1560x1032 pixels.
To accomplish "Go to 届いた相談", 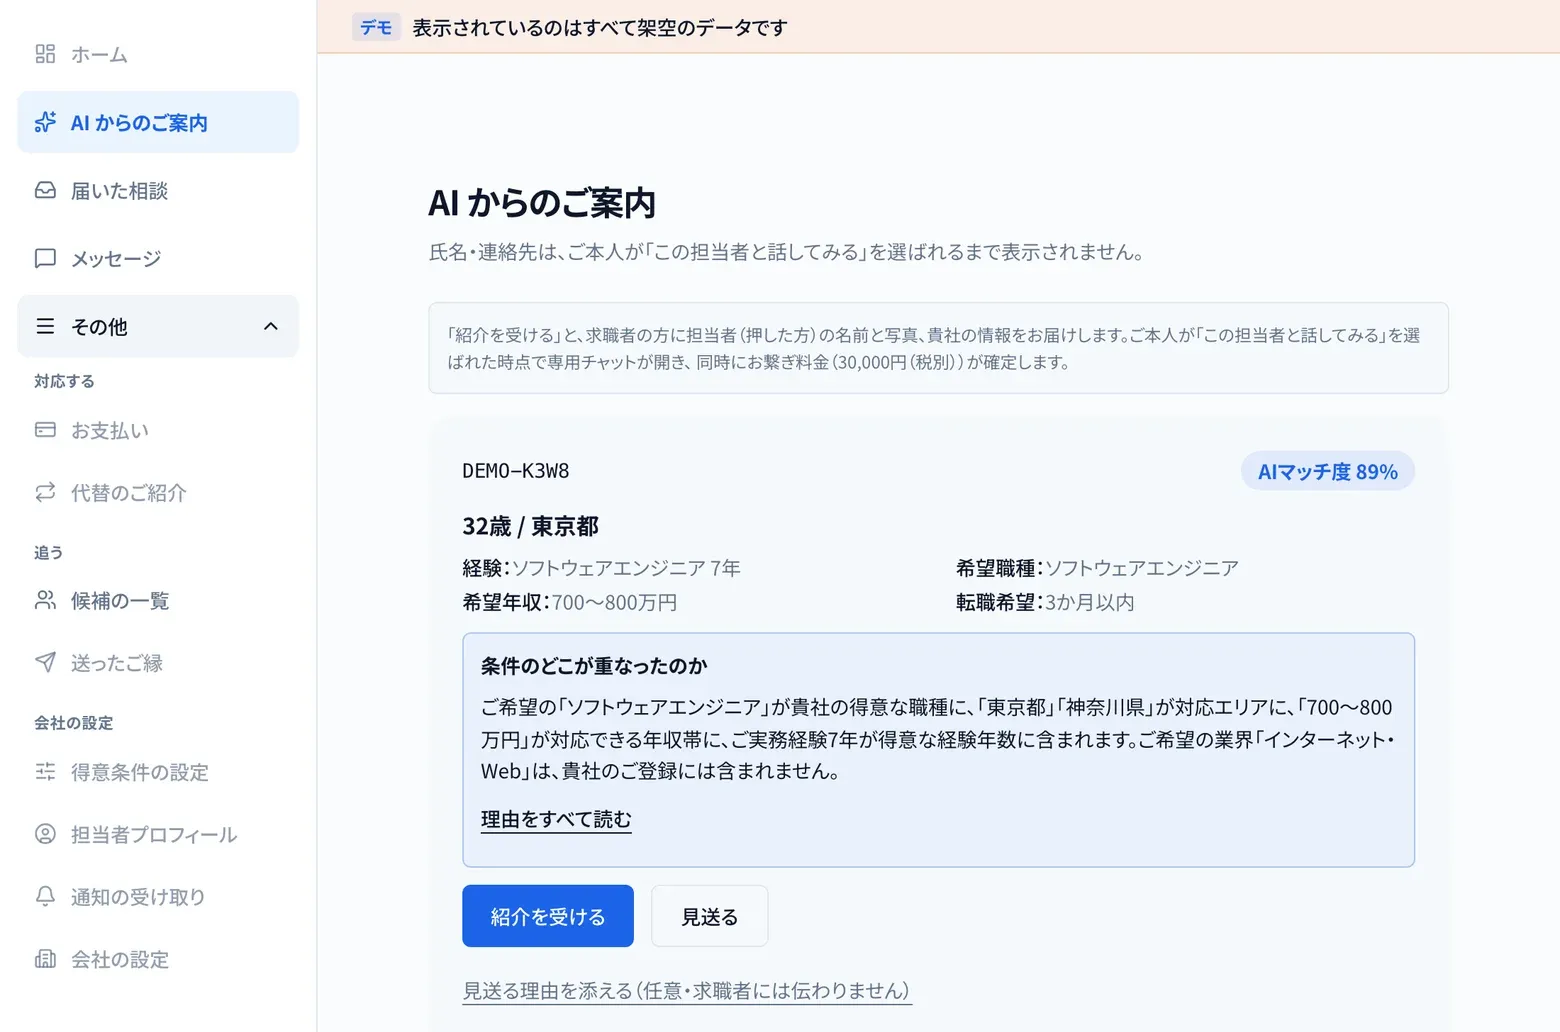I will (x=158, y=190).
